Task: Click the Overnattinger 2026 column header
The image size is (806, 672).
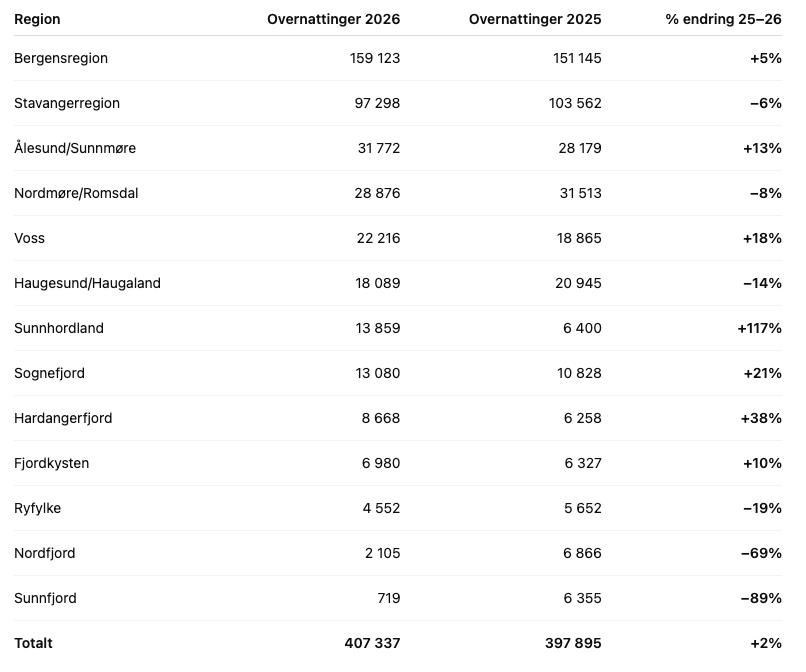Action: (333, 19)
